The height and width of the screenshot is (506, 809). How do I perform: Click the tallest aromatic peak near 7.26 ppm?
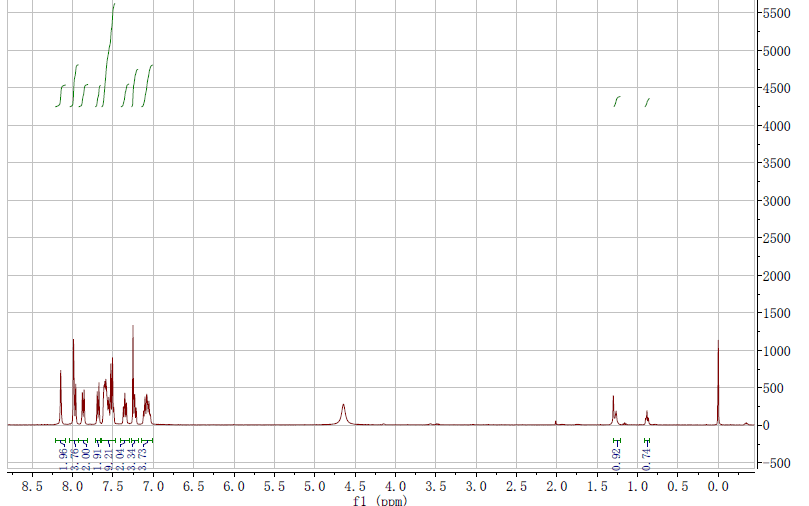pos(133,375)
